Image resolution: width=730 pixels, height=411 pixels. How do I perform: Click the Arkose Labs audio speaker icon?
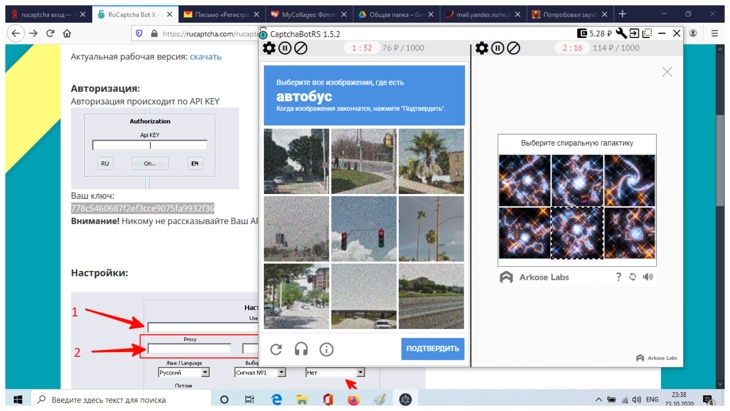[648, 277]
